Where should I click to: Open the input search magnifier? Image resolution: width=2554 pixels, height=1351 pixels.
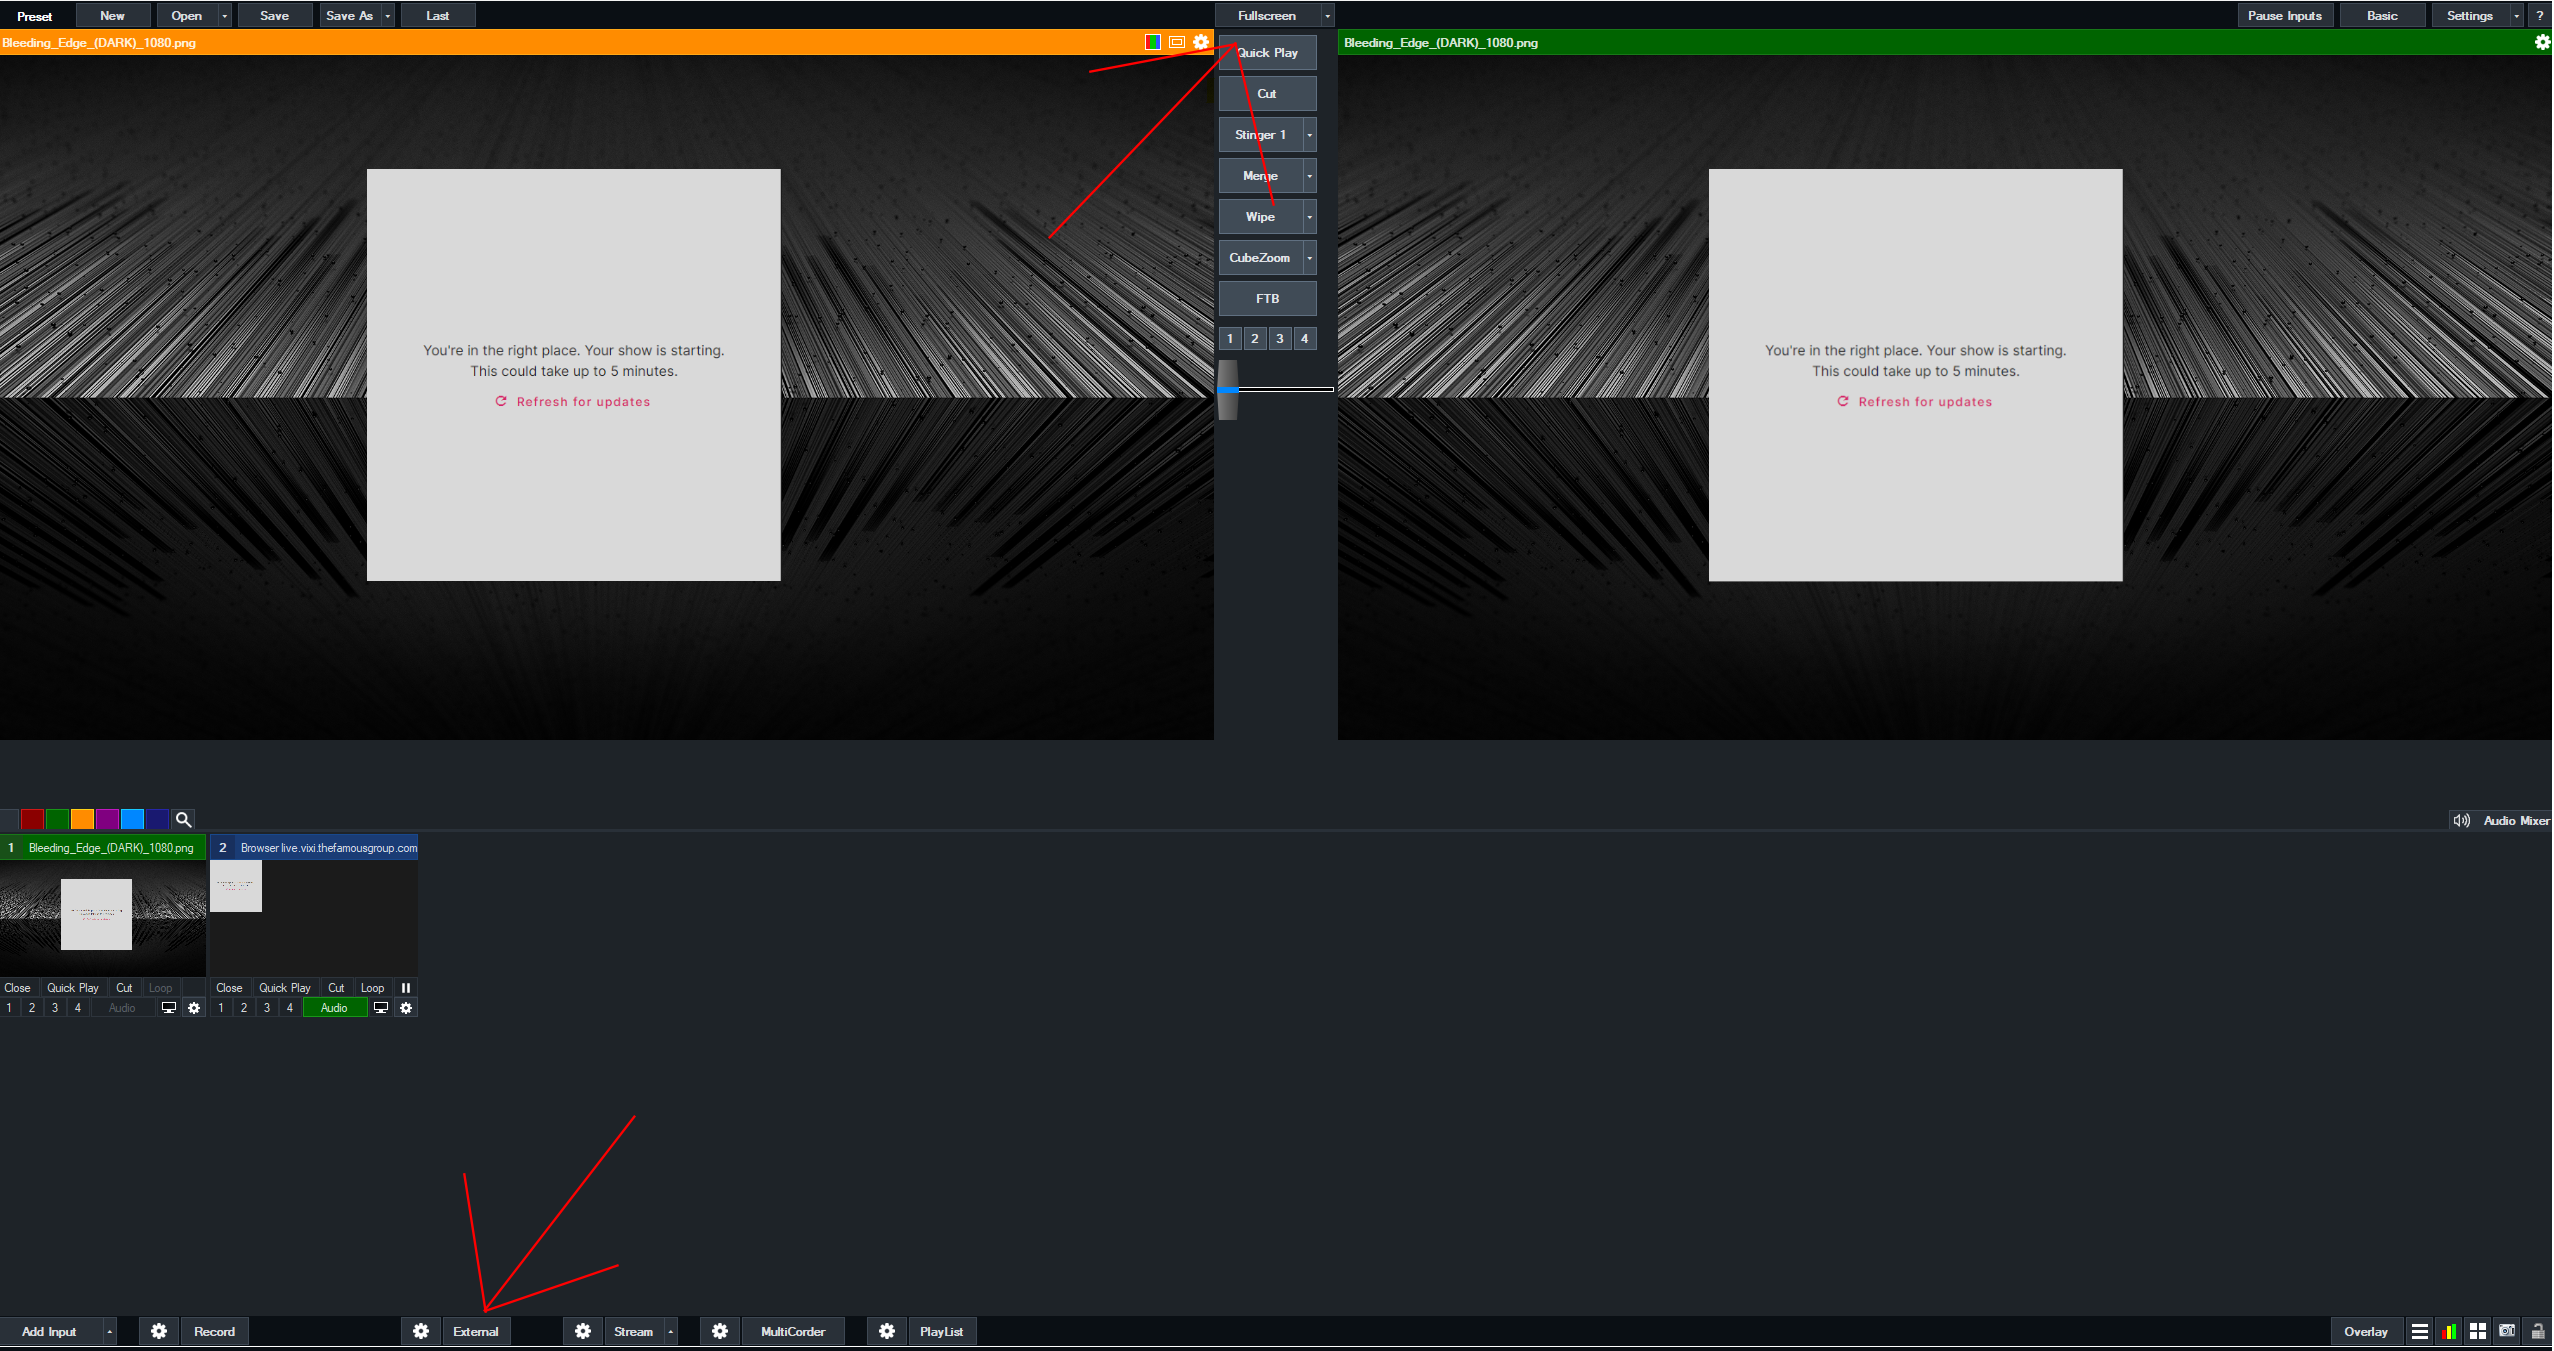coord(183,819)
